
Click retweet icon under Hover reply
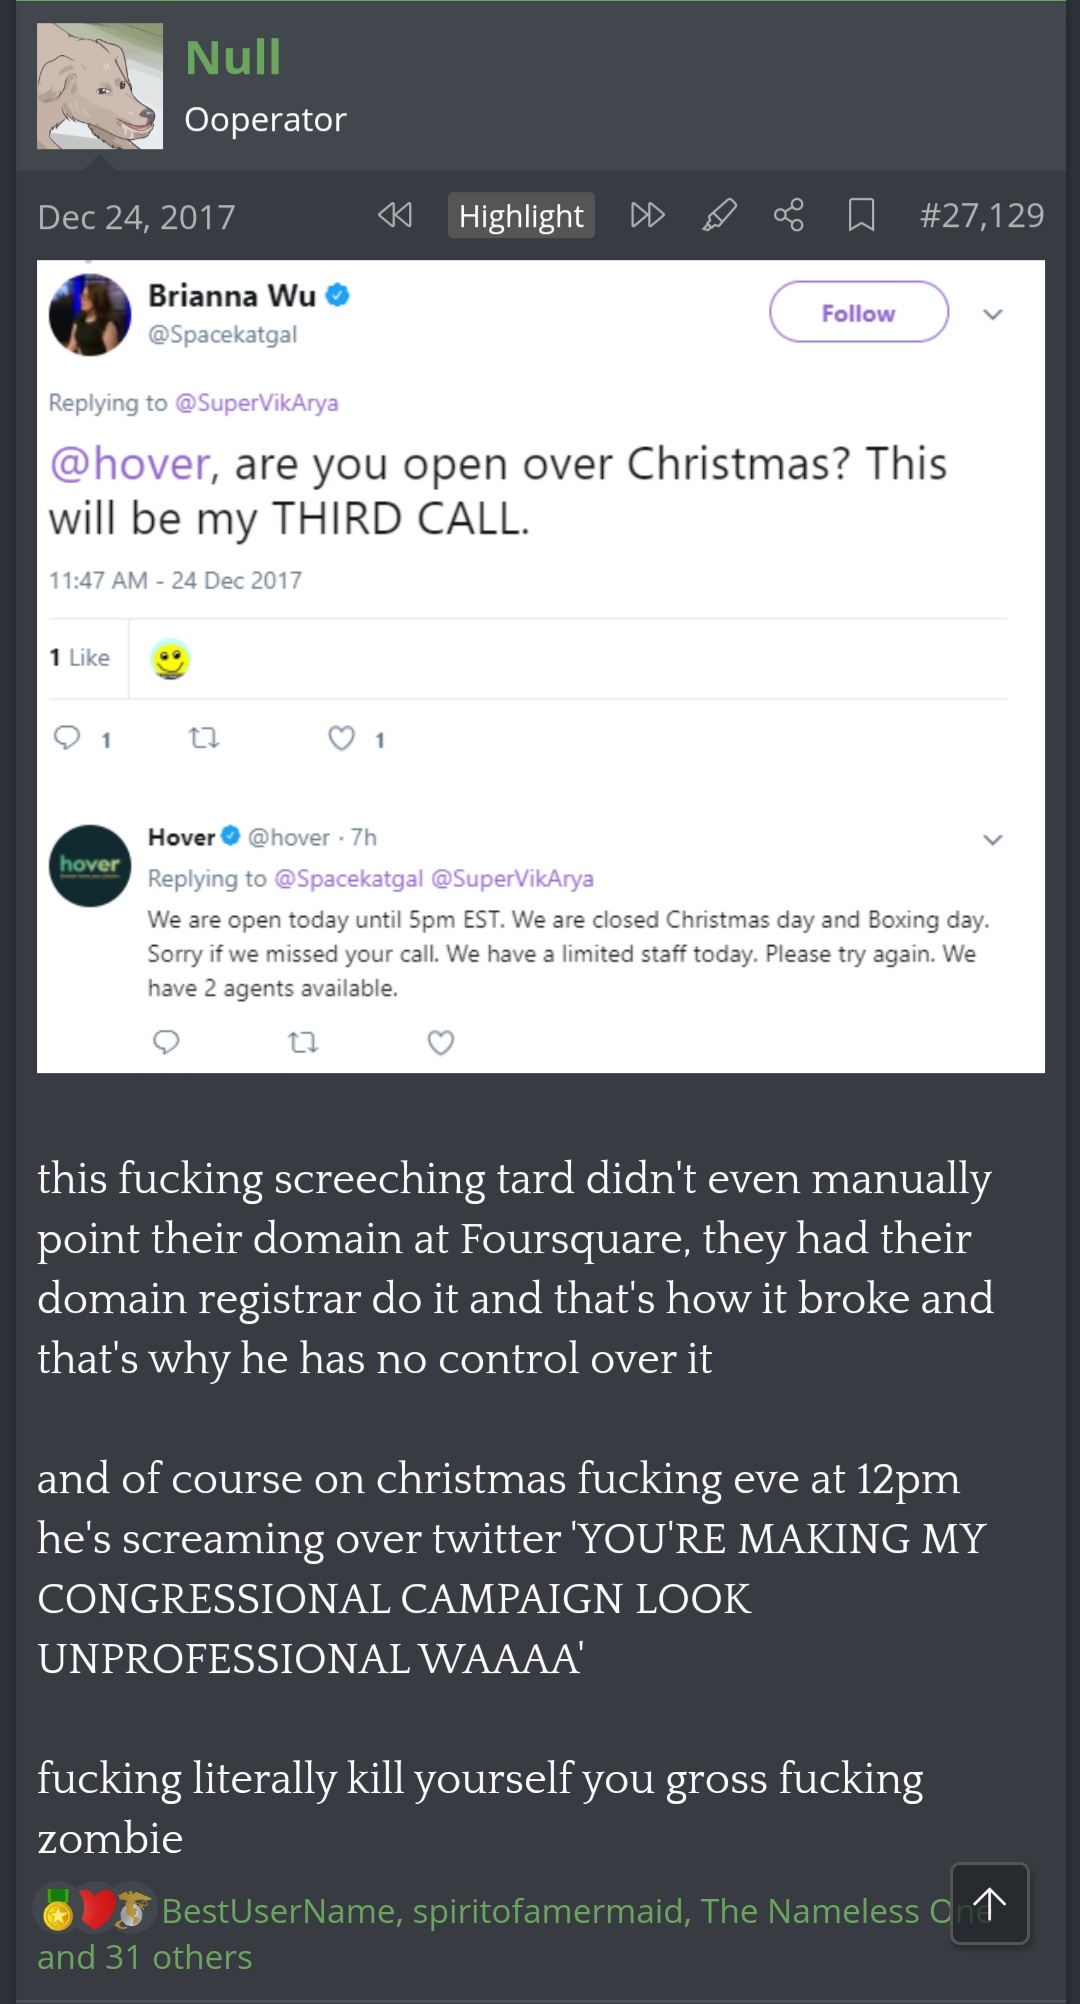[303, 1043]
